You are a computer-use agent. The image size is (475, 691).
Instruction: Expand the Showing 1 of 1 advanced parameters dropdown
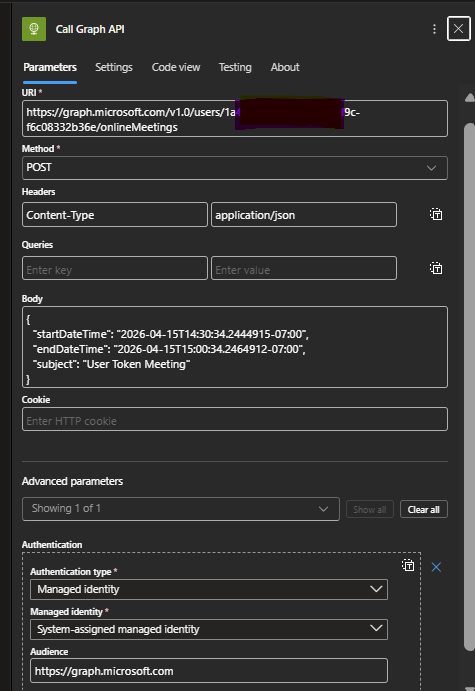[181, 509]
